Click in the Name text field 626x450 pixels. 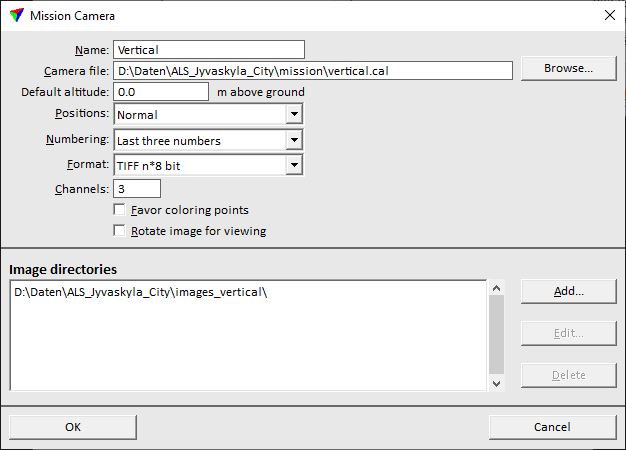[x=208, y=49]
